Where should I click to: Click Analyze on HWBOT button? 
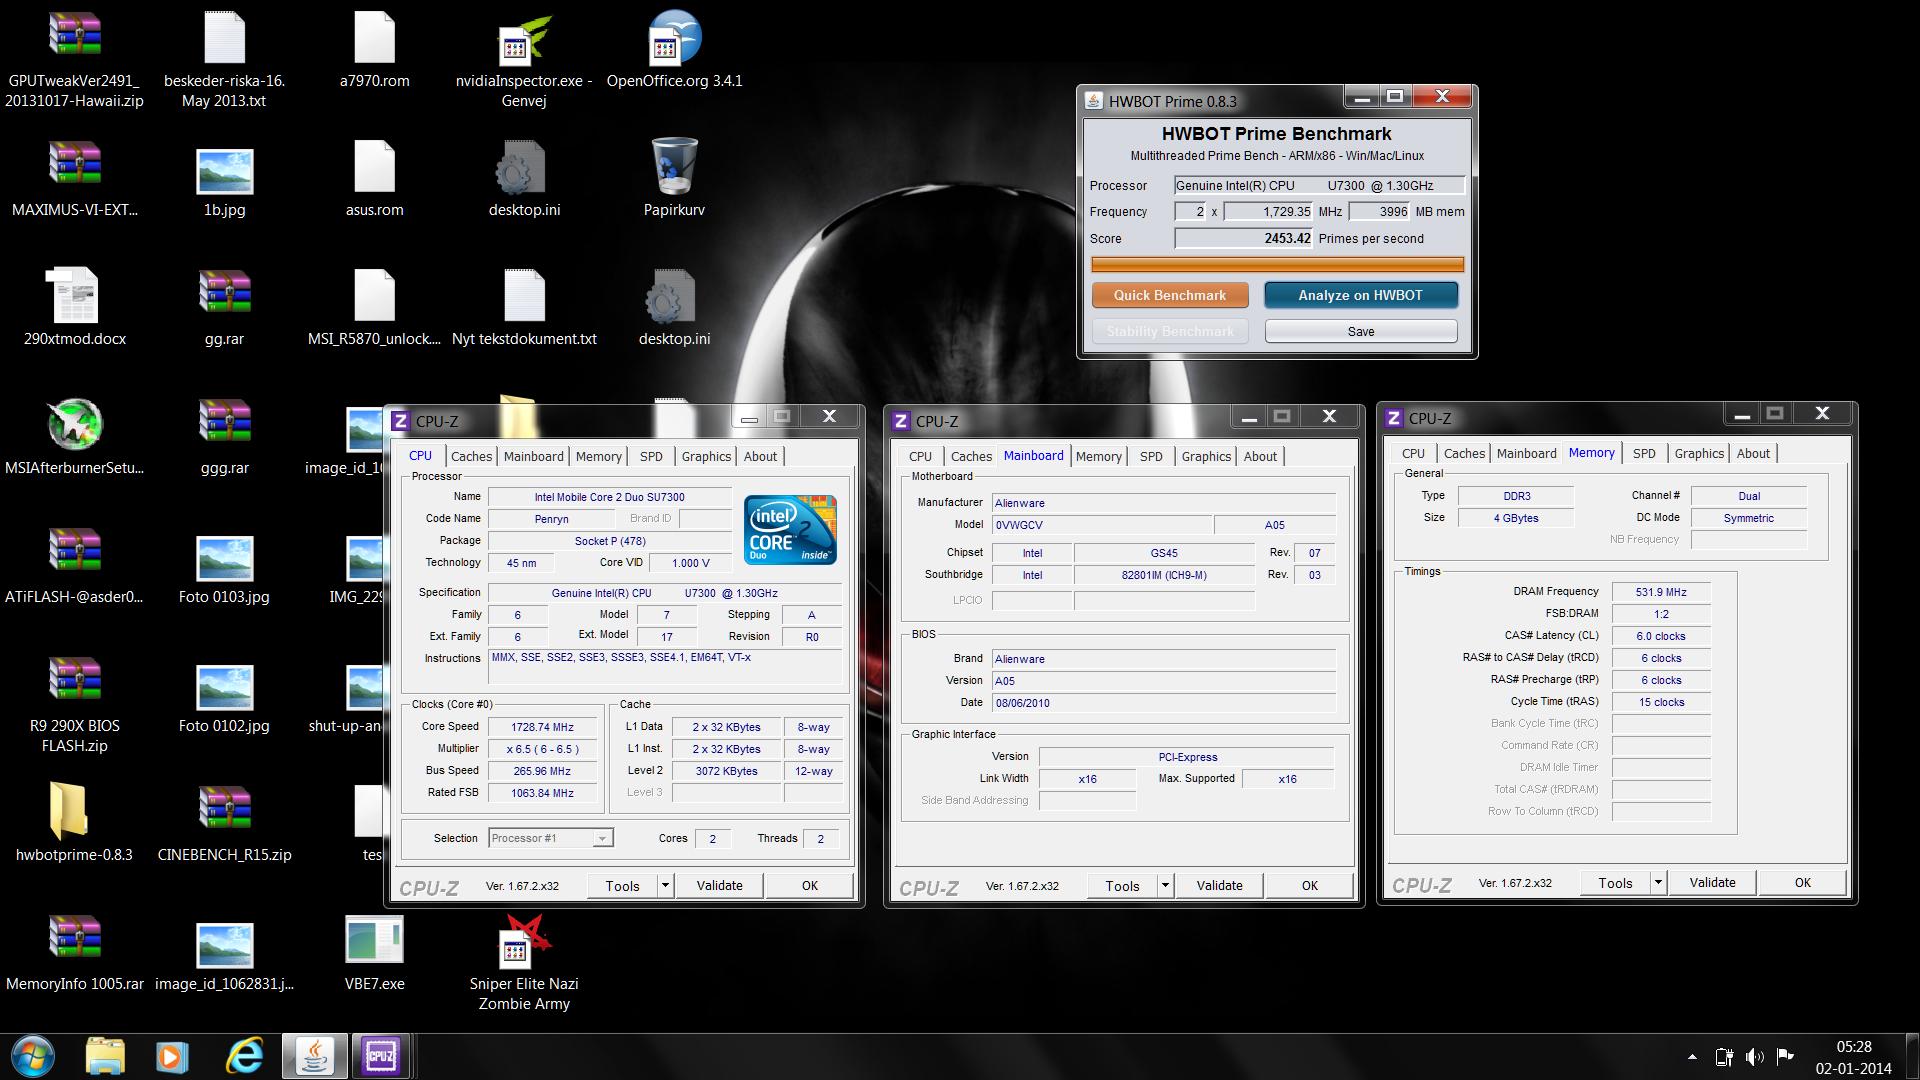click(x=1360, y=295)
